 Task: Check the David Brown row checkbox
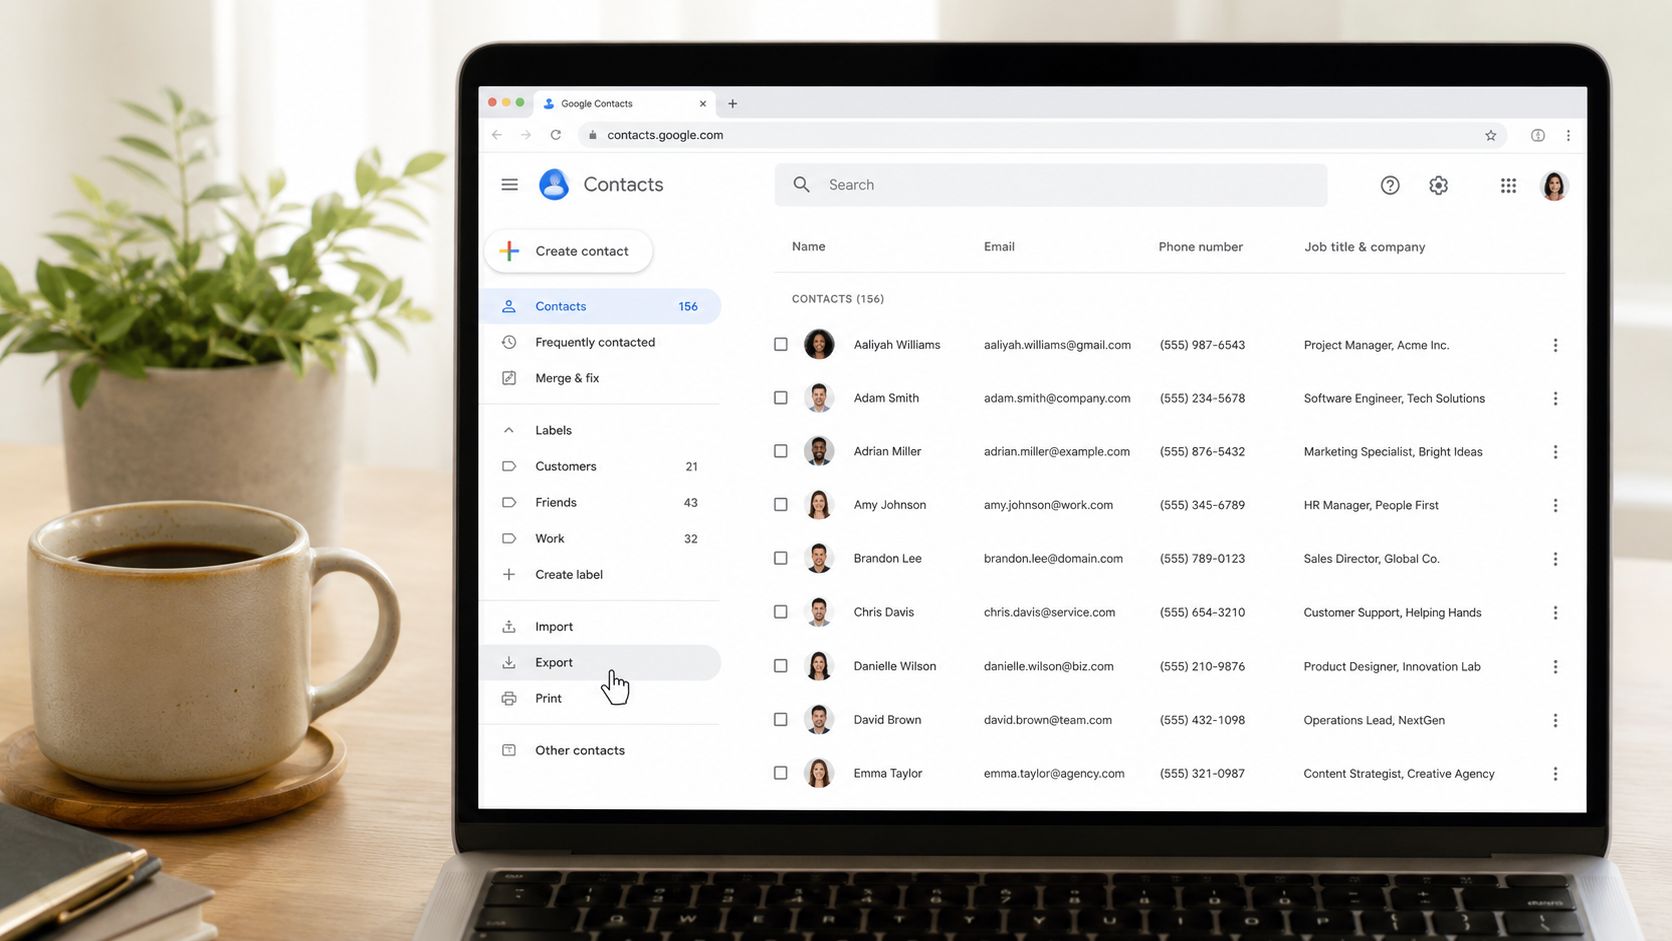click(x=781, y=719)
